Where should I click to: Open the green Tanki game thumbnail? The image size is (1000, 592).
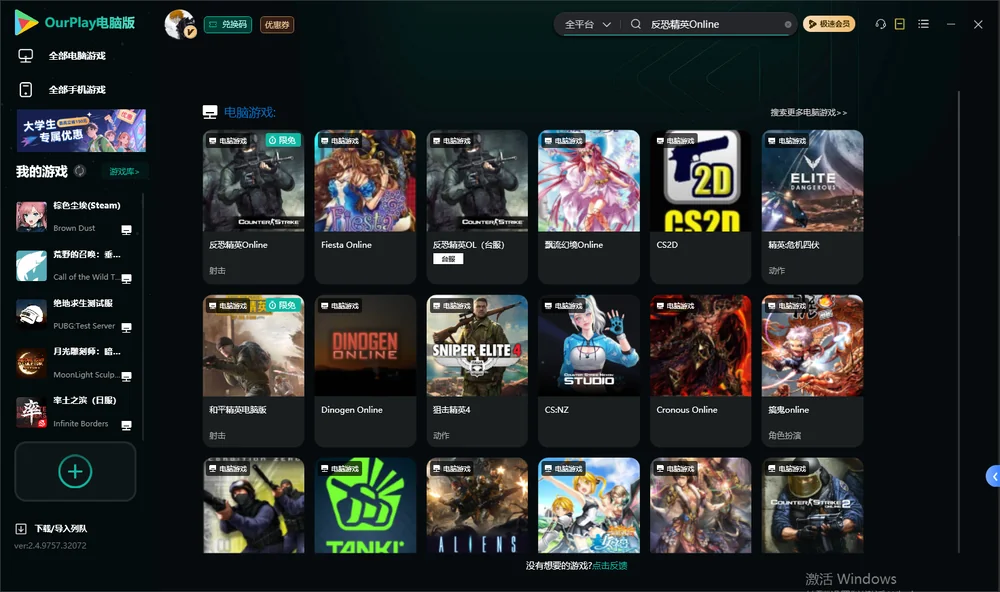(x=365, y=505)
